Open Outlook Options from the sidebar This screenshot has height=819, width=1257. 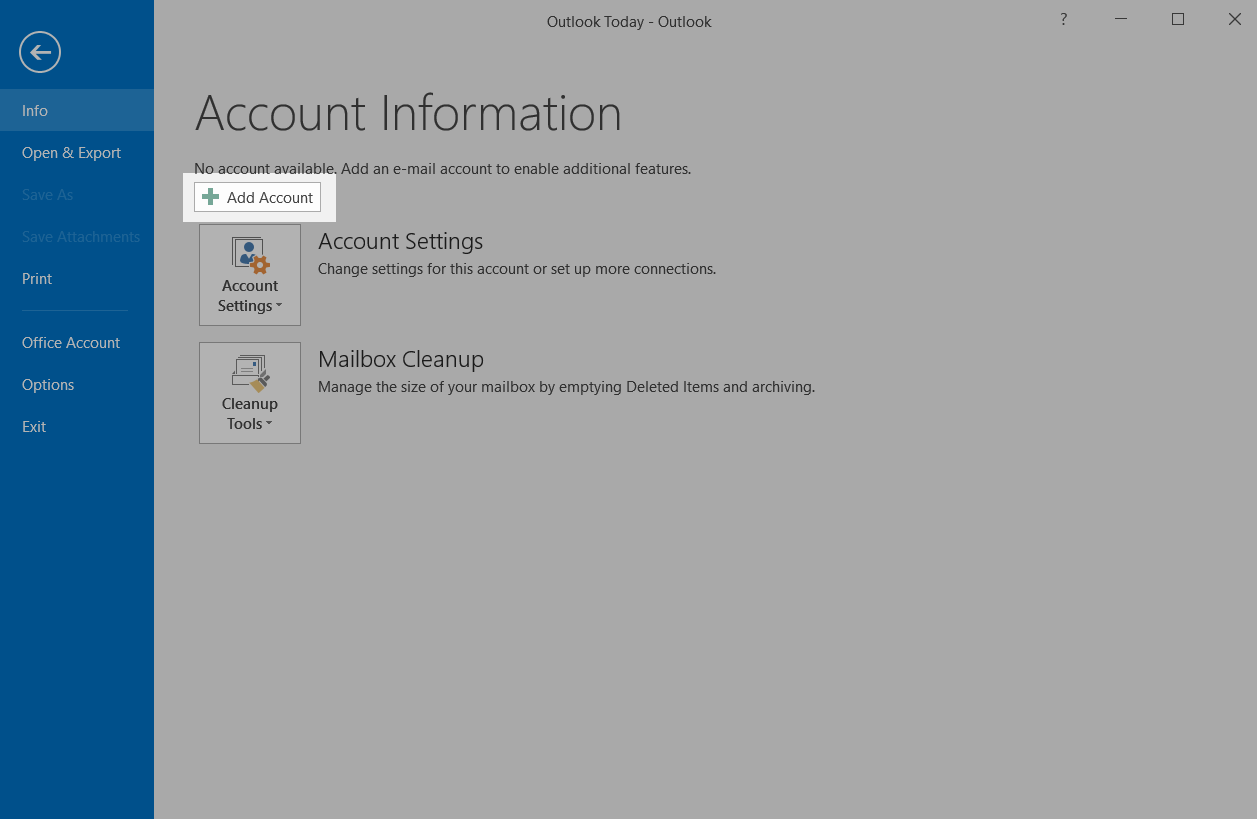48,385
